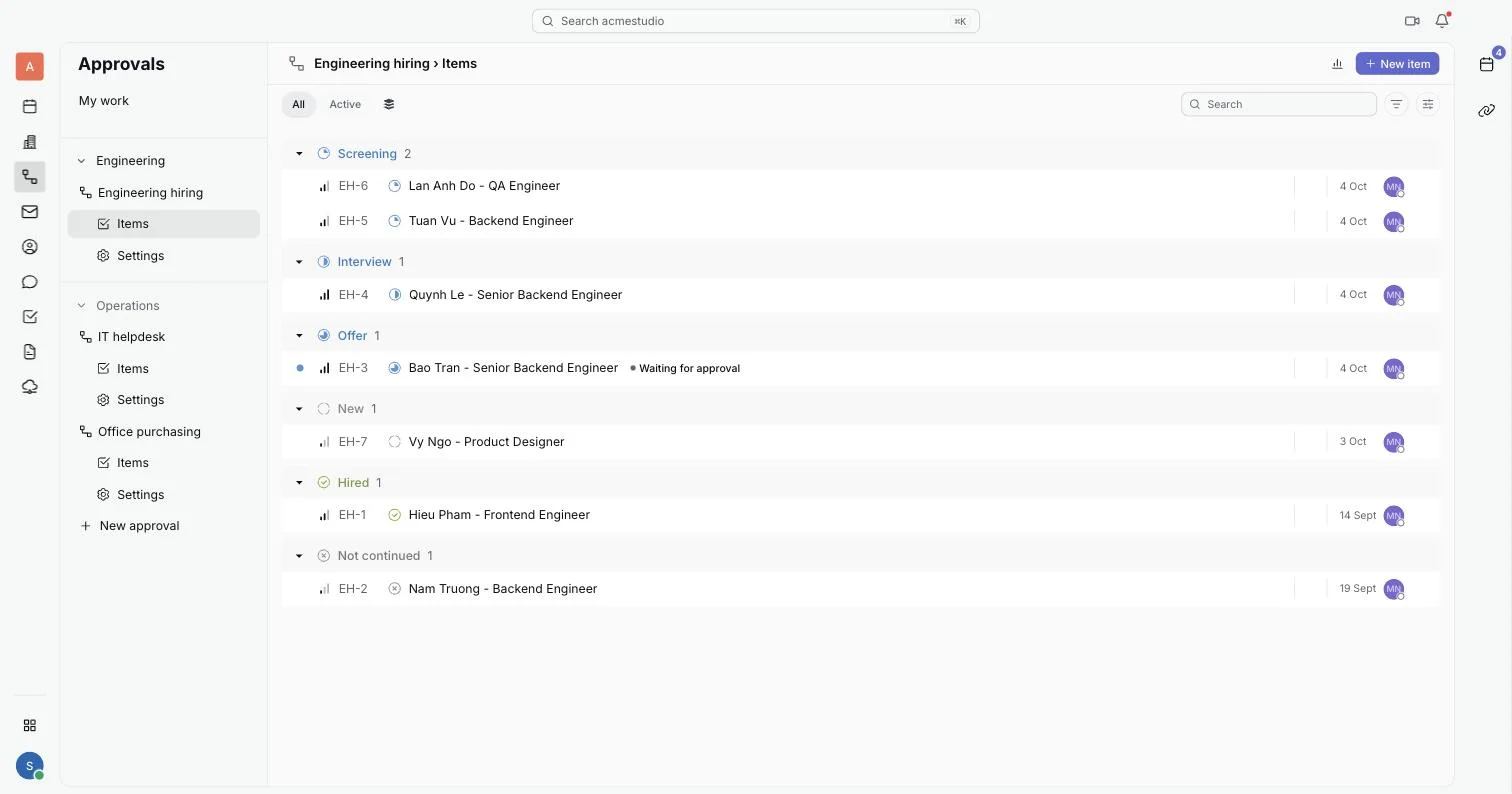Viewport: 1512px width, 794px height.
Task: Open the view options sliders icon
Action: pos(1428,104)
